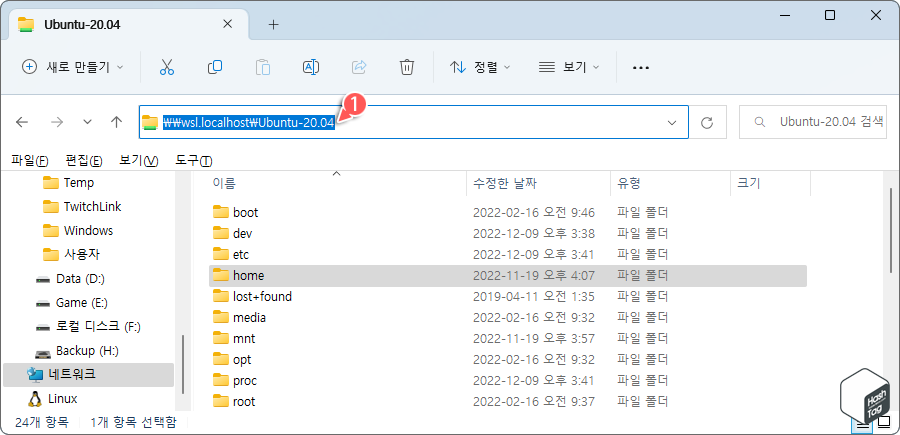The width and height of the screenshot is (900, 435).
Task: Click the 네트워크 network icon in sidebar
Action: tap(36, 375)
